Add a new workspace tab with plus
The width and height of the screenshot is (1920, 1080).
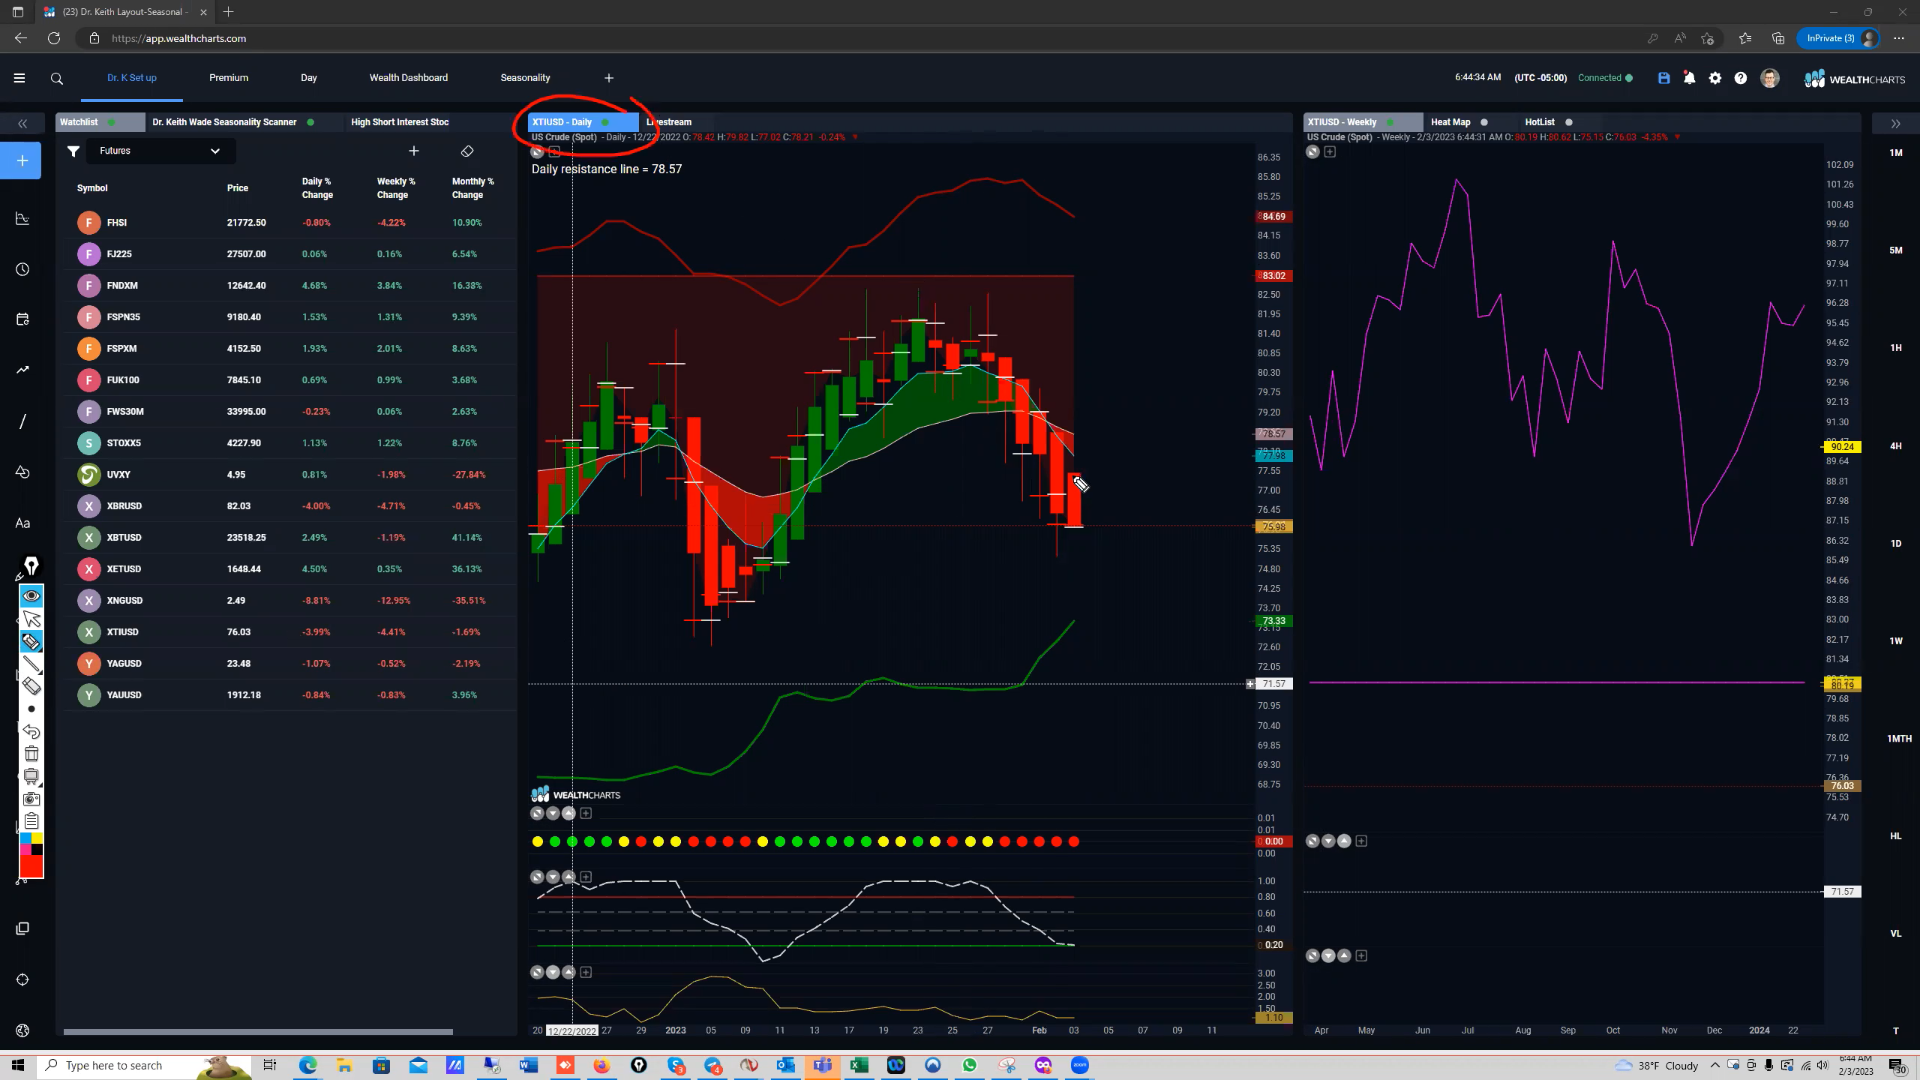tap(609, 78)
